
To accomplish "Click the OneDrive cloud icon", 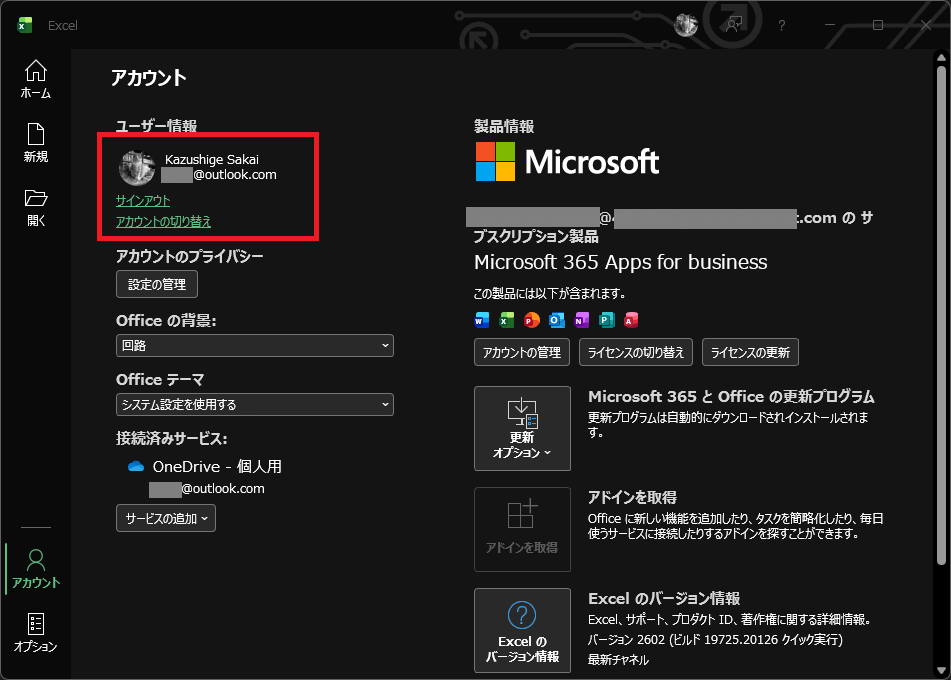I will 136,466.
